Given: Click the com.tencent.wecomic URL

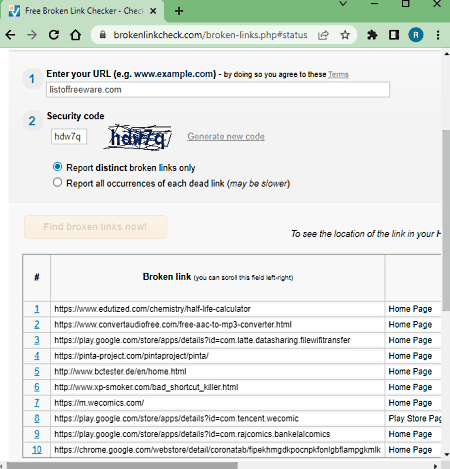Looking at the screenshot, I should (176, 419).
